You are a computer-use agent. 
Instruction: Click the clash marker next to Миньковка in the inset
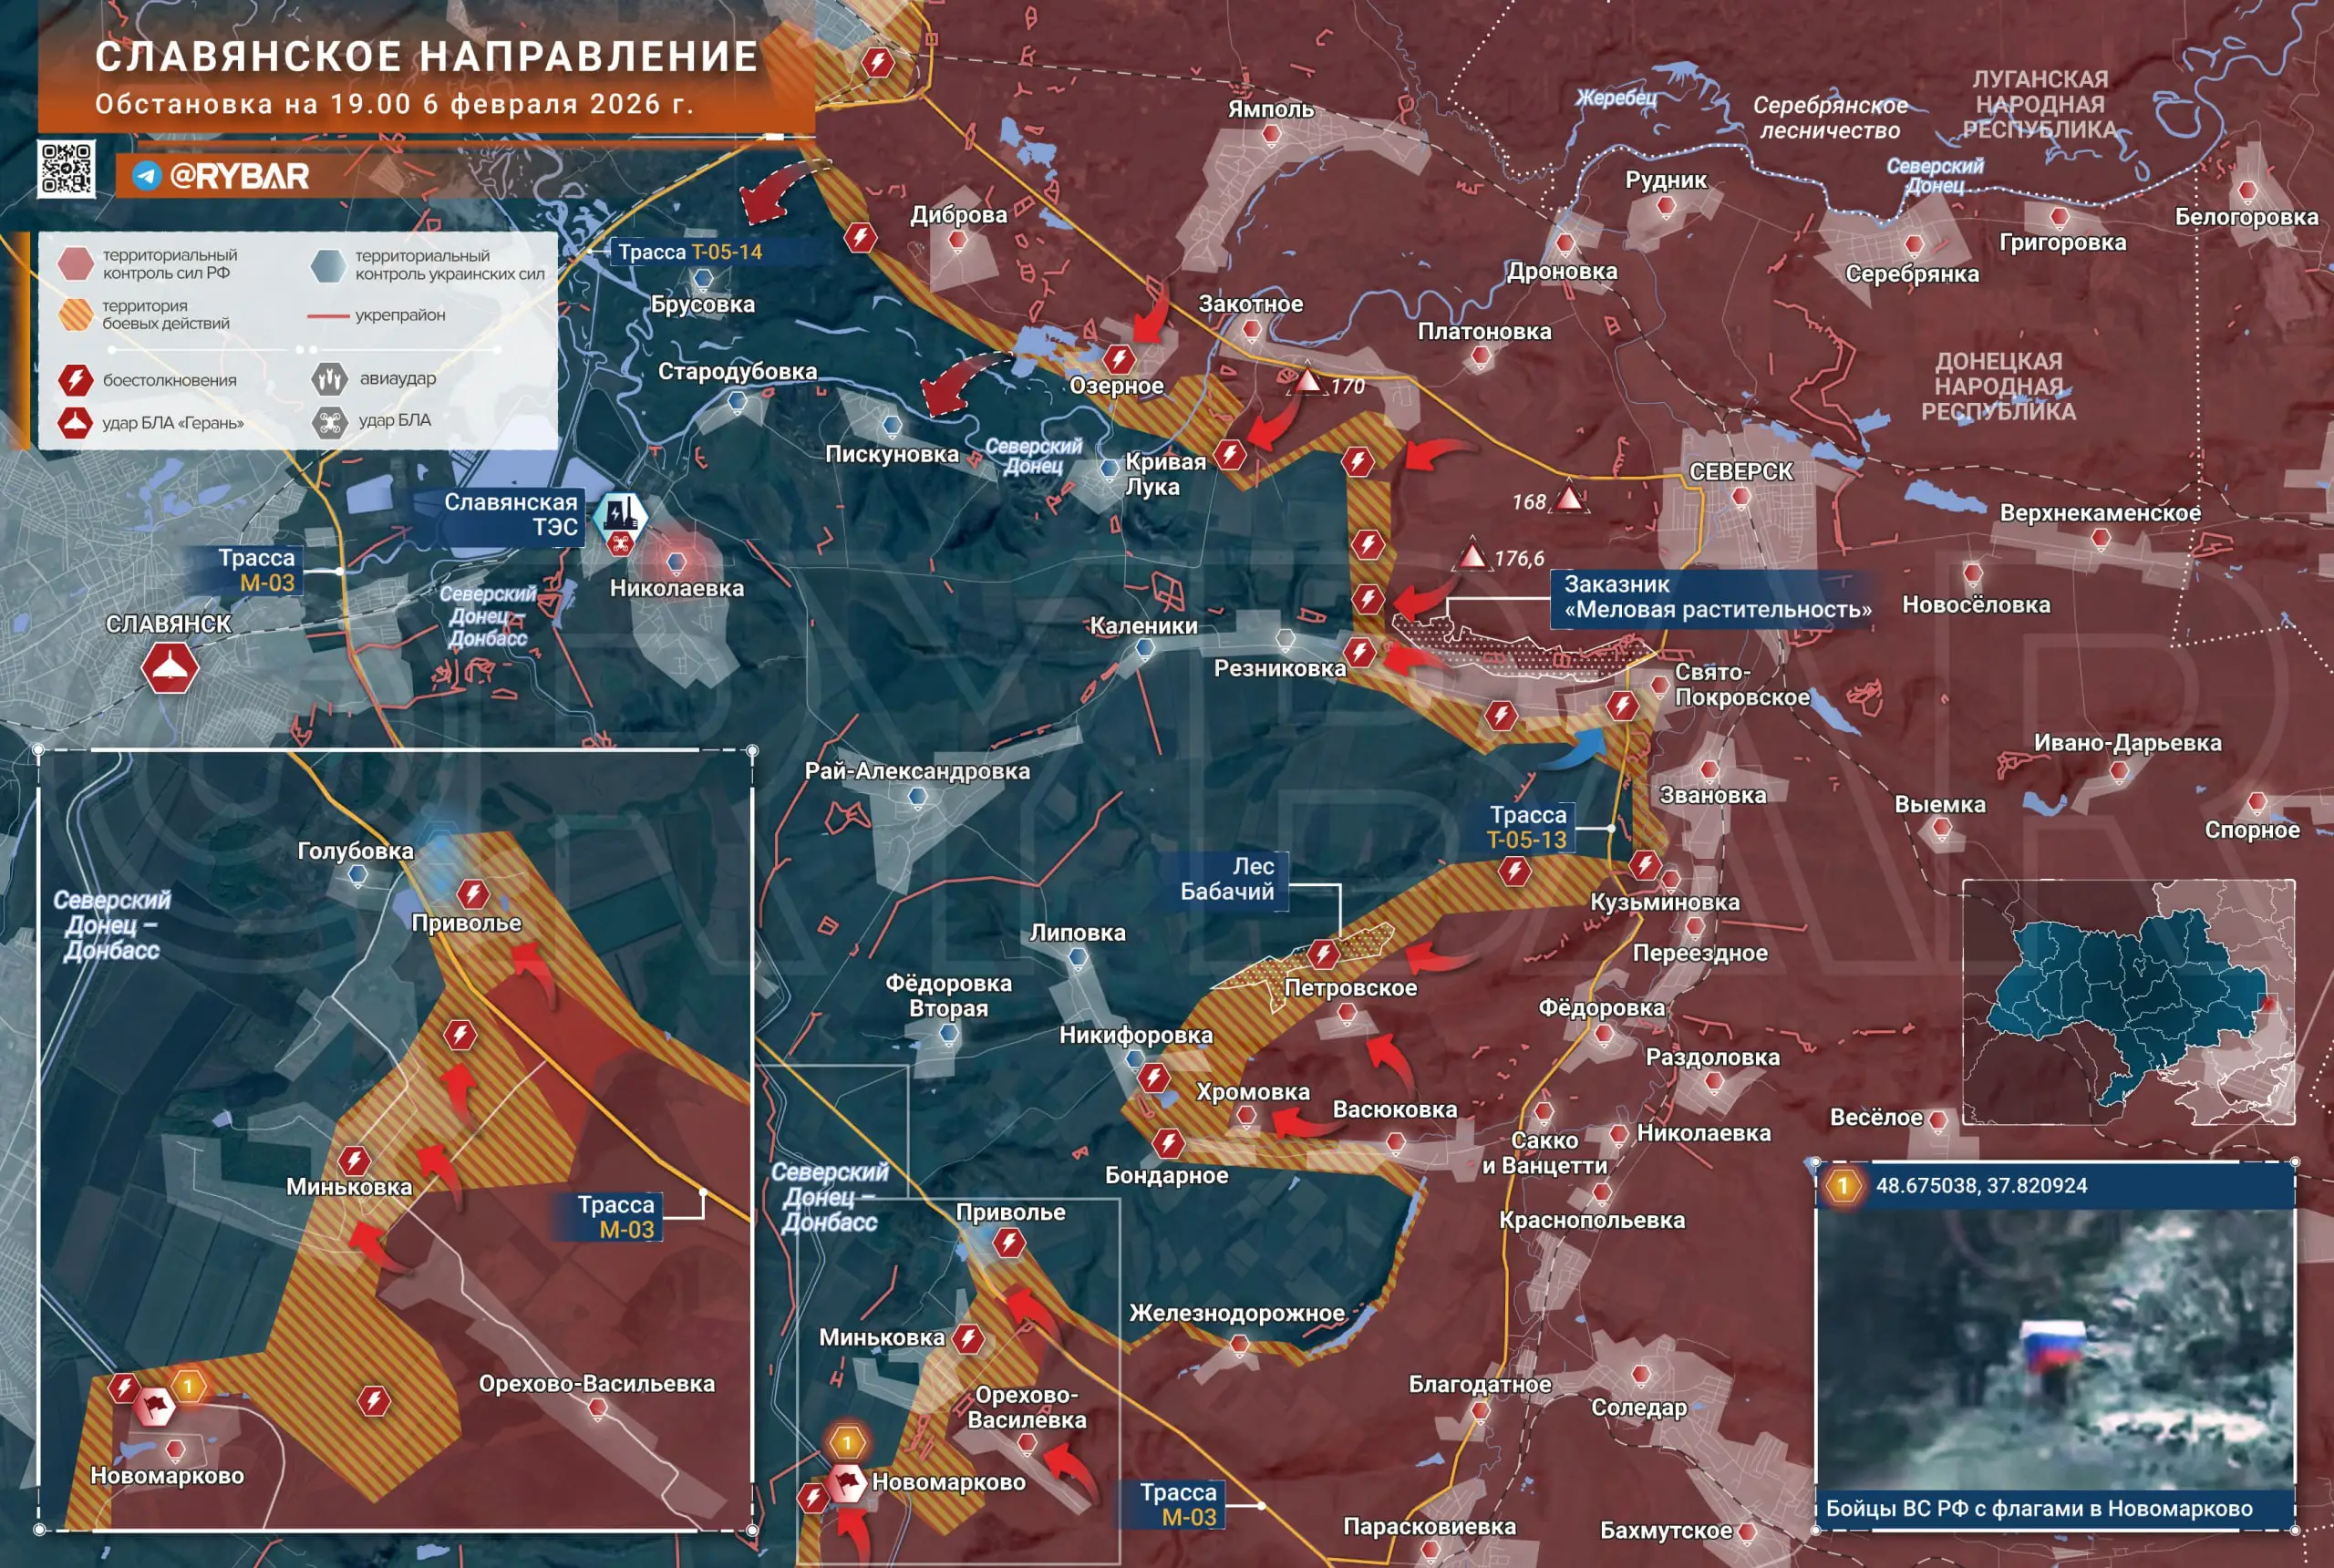click(354, 1161)
